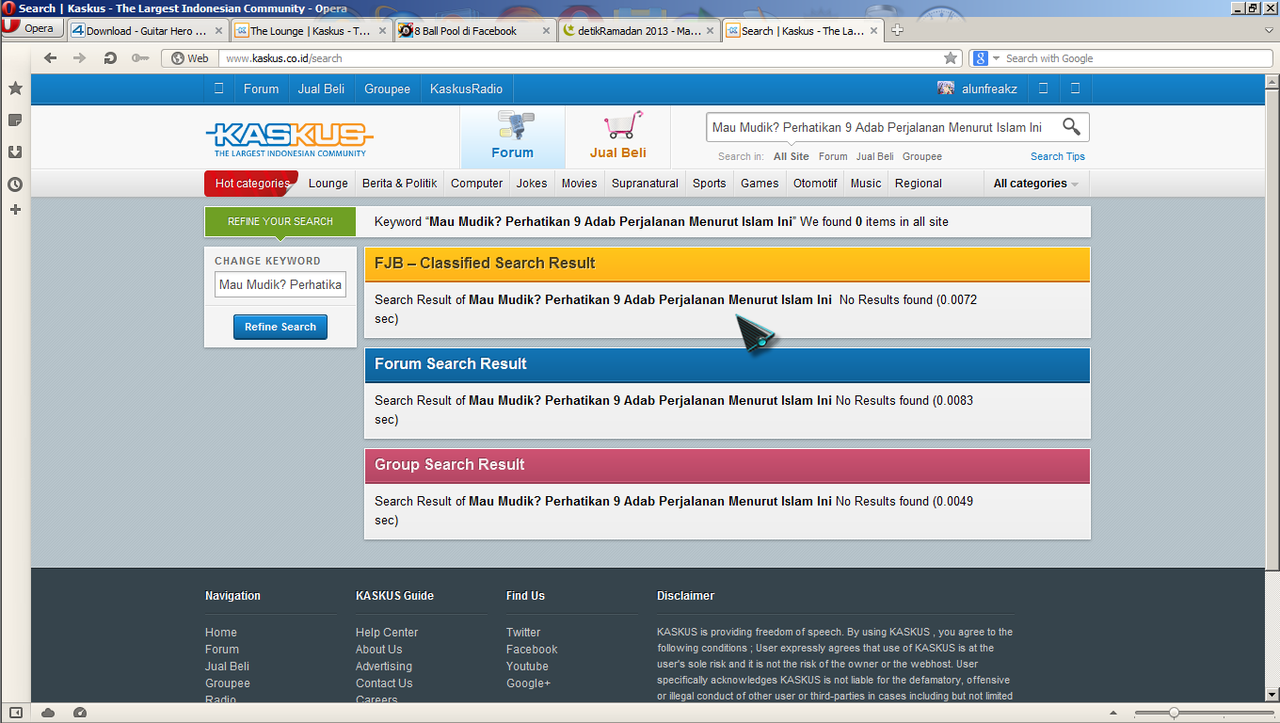Click the alunfreakz avatar picture
This screenshot has height=723, width=1280.
[945, 88]
